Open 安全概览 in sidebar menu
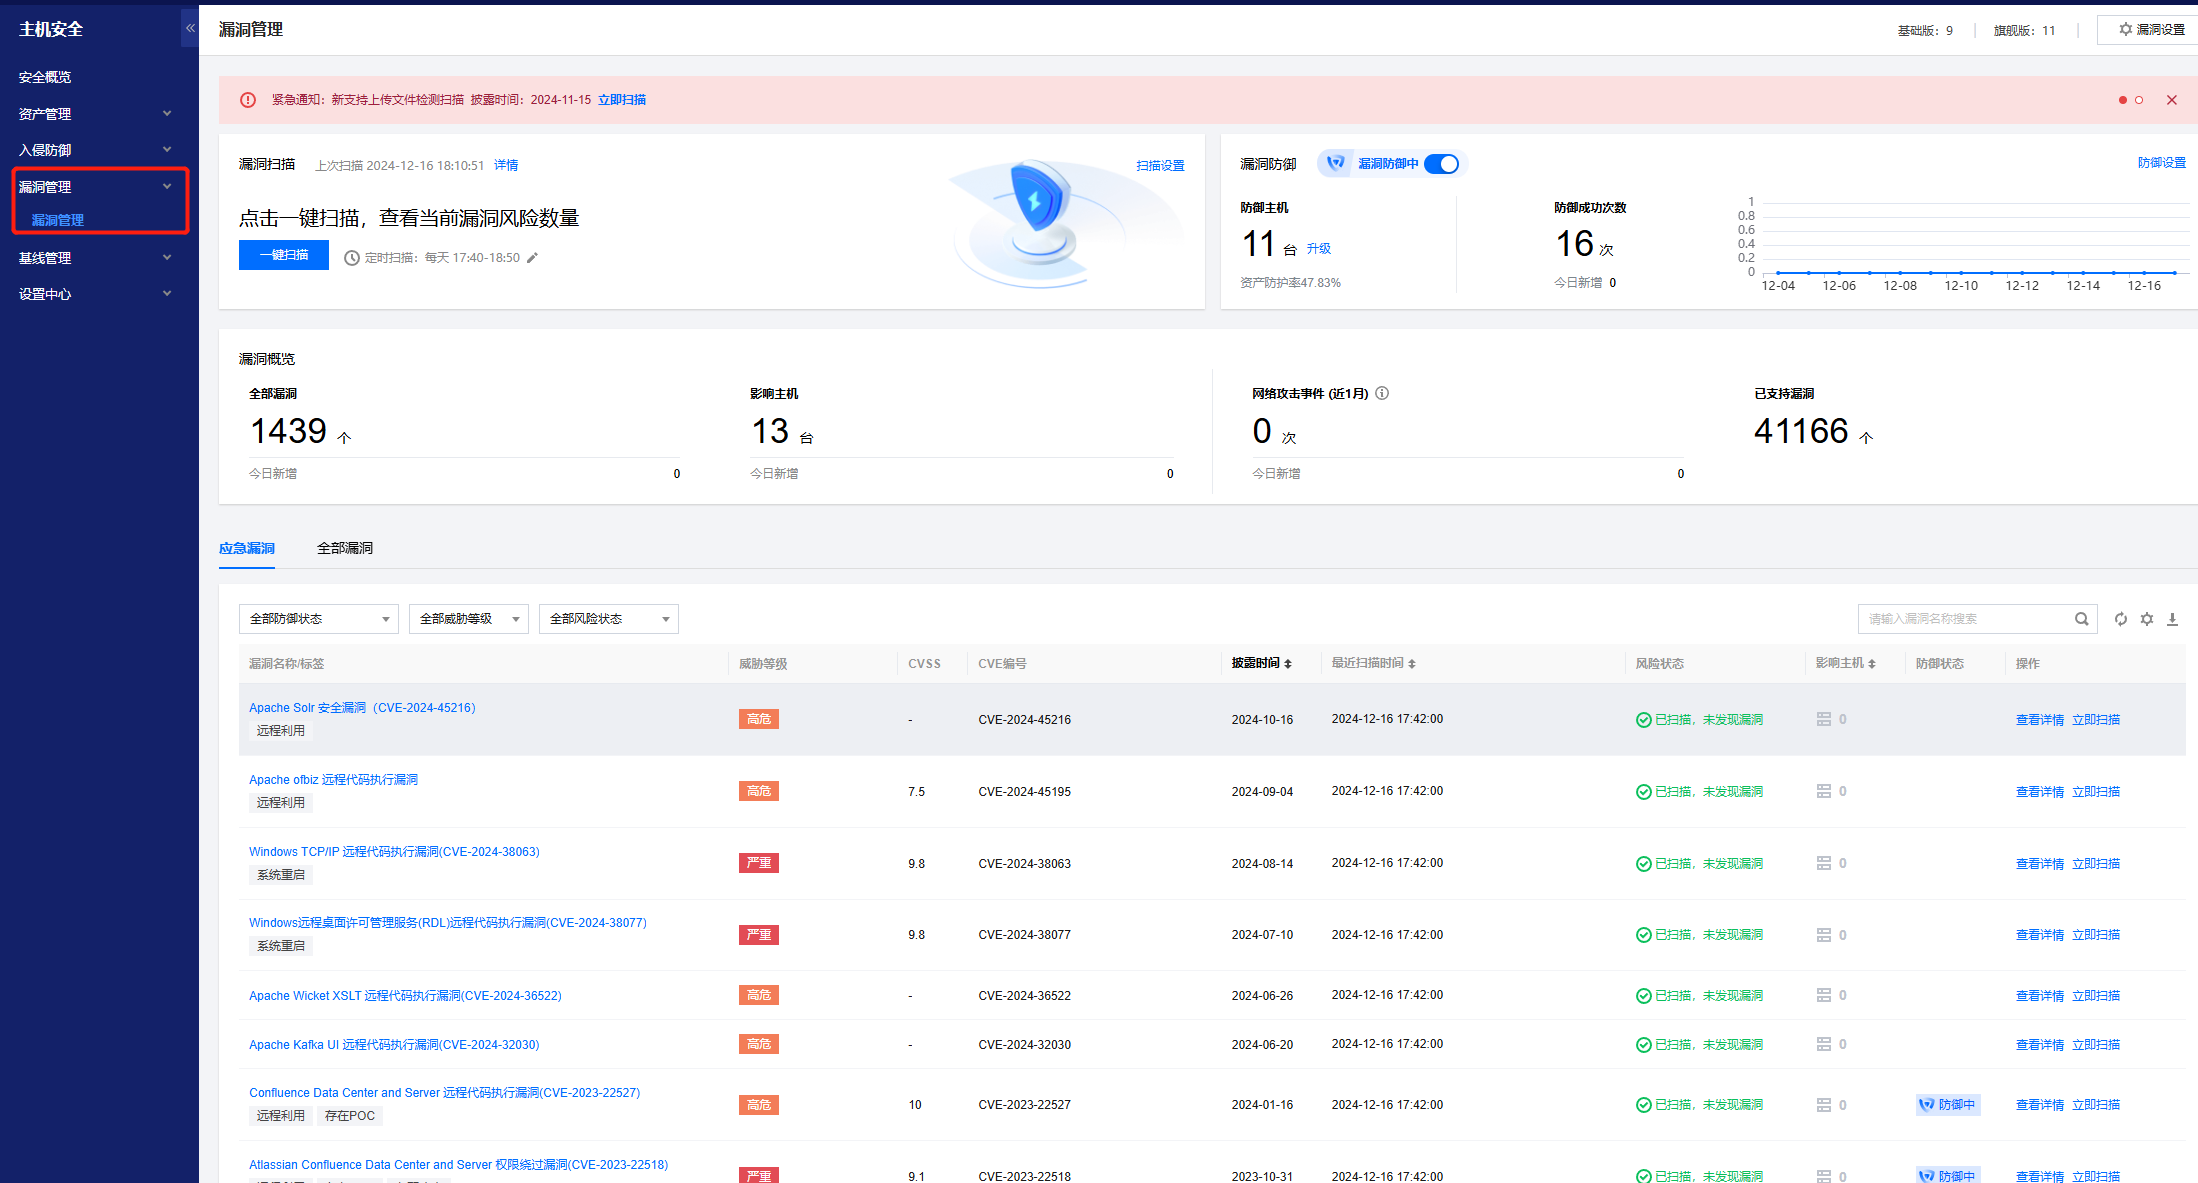This screenshot has width=2198, height=1183. pyautogui.click(x=45, y=77)
